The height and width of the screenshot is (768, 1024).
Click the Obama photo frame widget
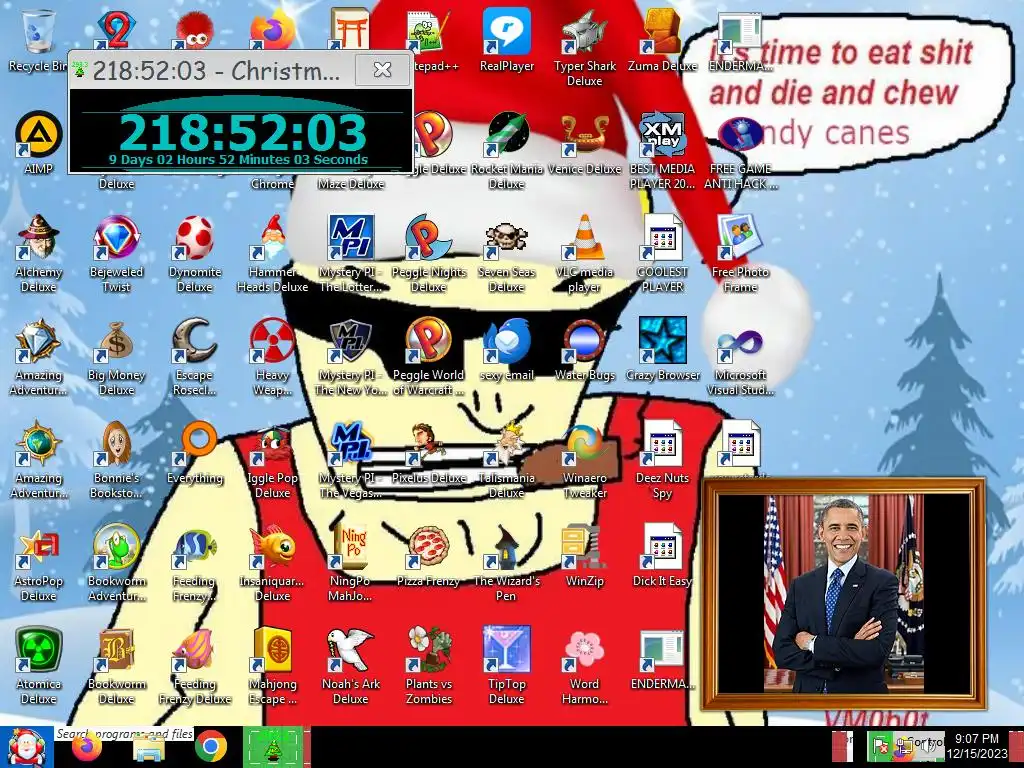pyautogui.click(x=842, y=594)
